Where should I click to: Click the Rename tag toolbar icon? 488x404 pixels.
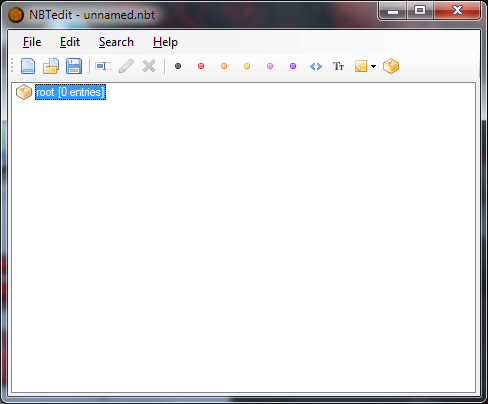click(x=103, y=66)
